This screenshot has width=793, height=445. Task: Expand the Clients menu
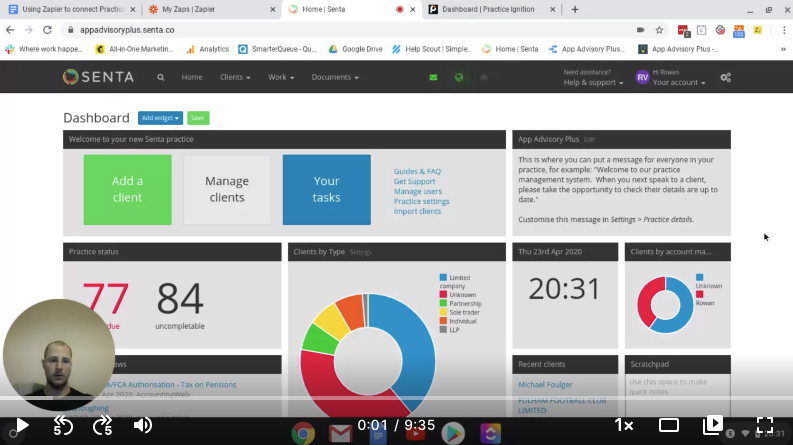pyautogui.click(x=235, y=77)
